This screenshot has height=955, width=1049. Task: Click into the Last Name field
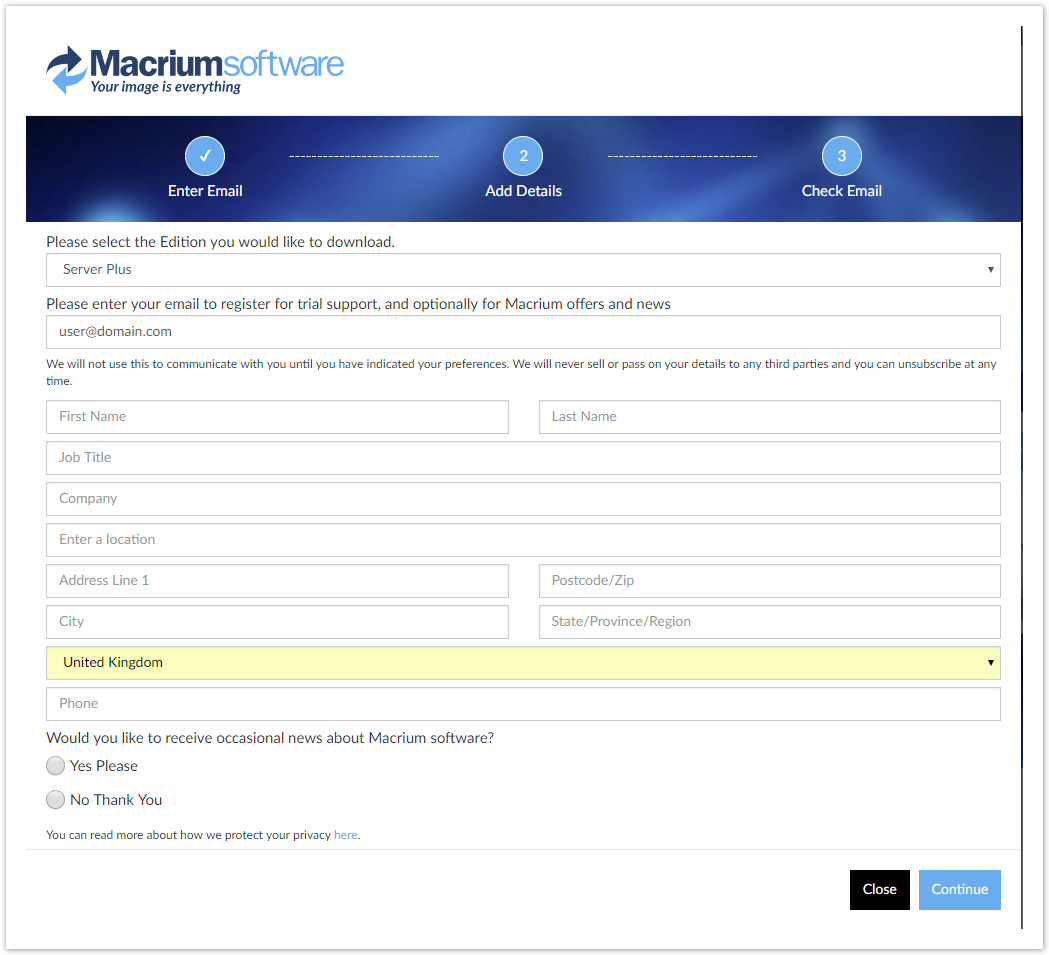(770, 417)
